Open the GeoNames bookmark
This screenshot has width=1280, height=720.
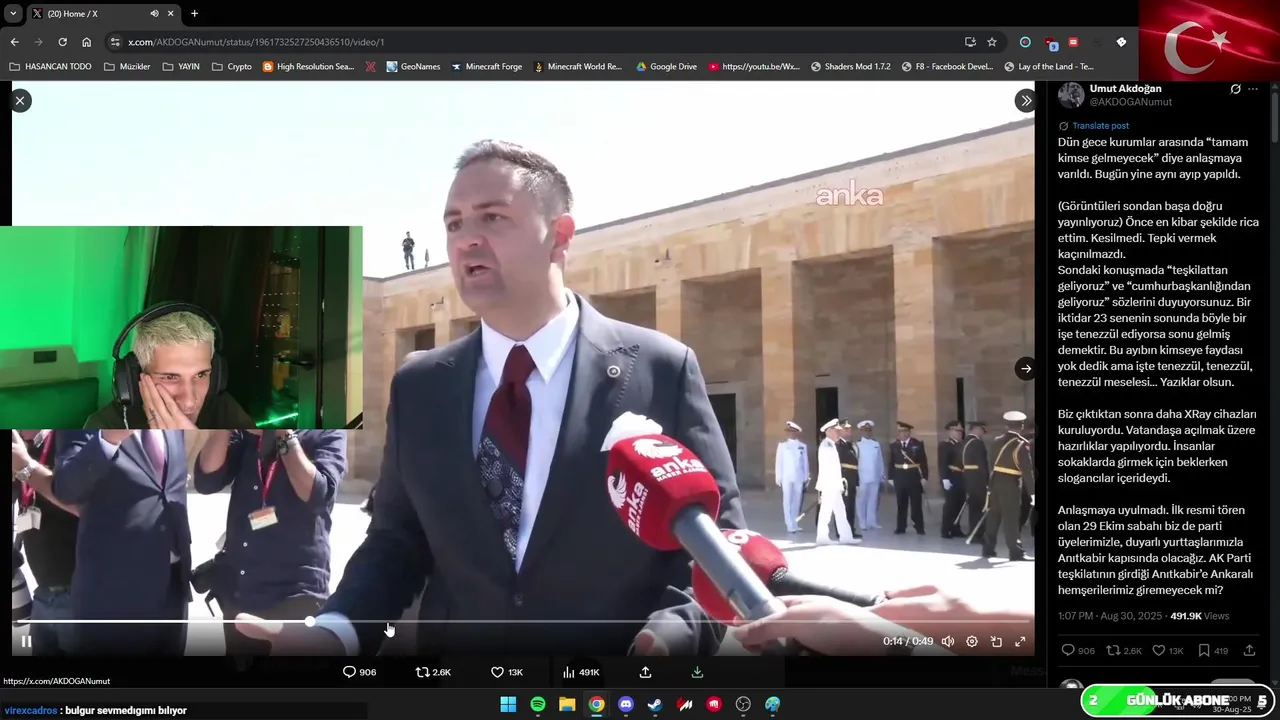click(413, 67)
